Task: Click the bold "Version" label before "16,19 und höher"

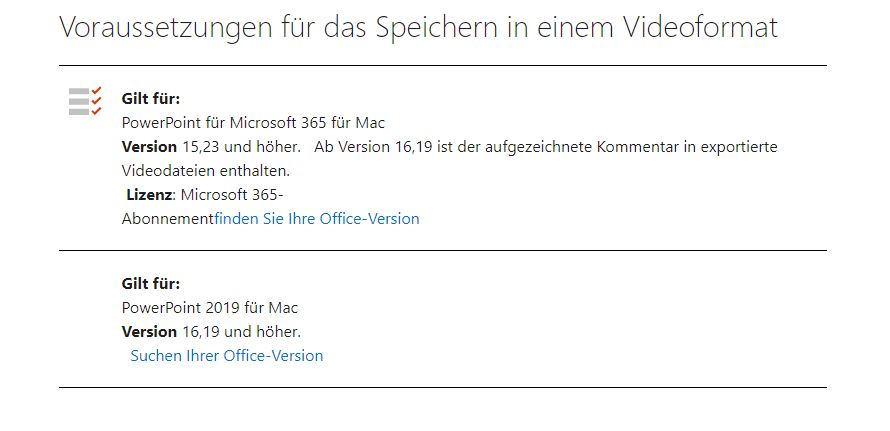Action: pyautogui.click(x=149, y=332)
